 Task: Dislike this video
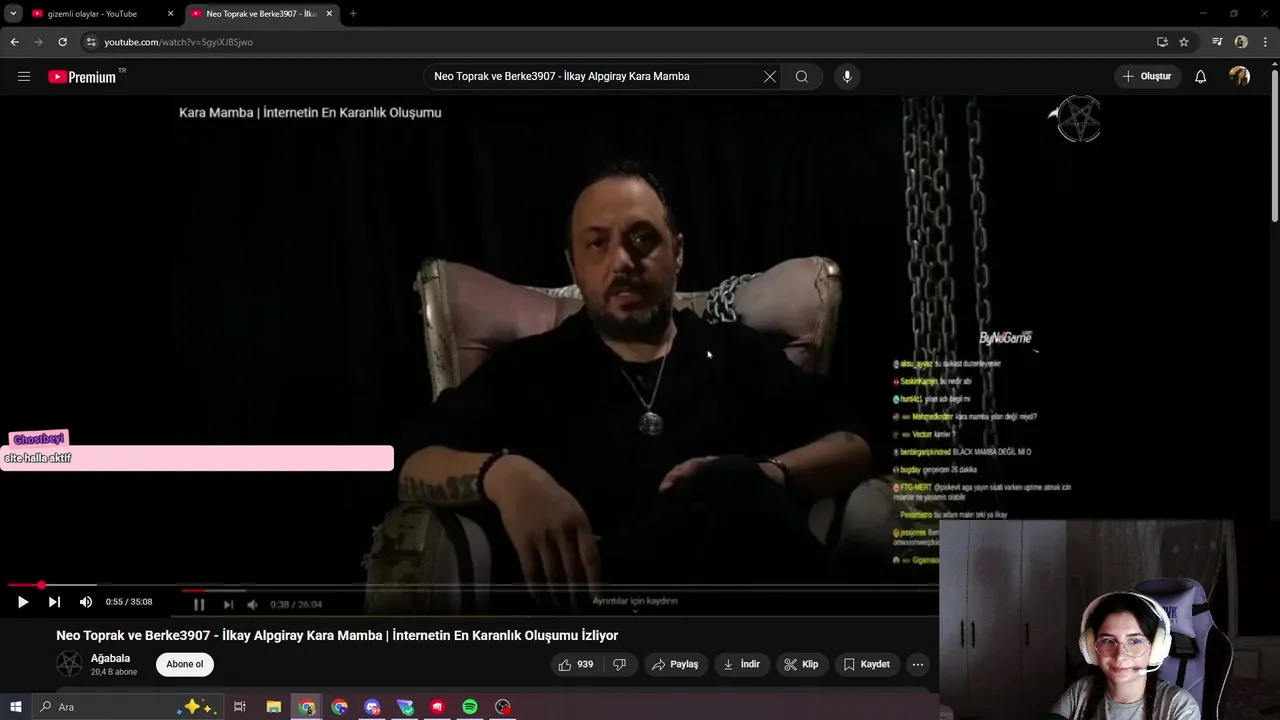point(619,664)
